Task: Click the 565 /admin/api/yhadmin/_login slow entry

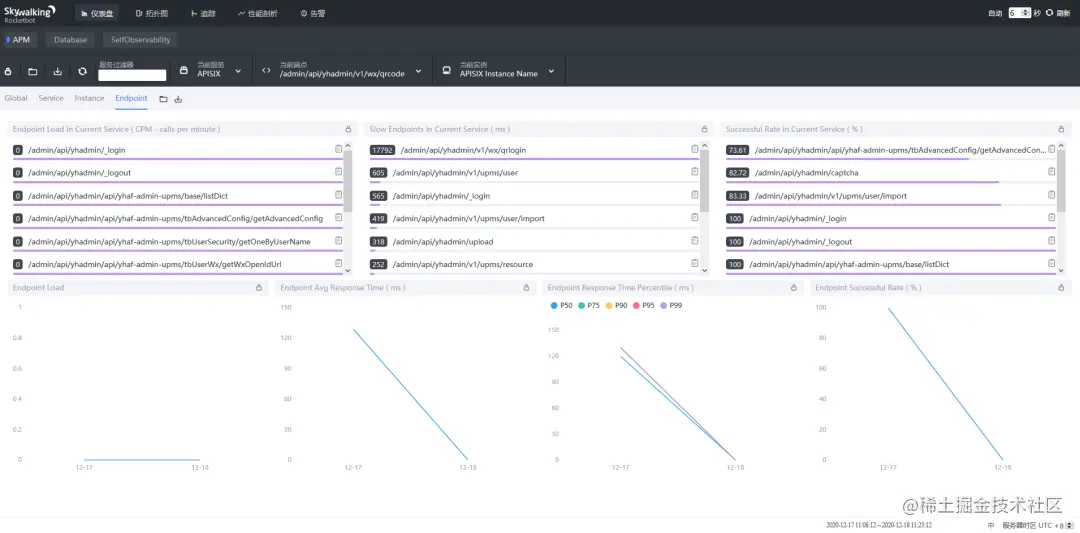Action: click(x=534, y=196)
